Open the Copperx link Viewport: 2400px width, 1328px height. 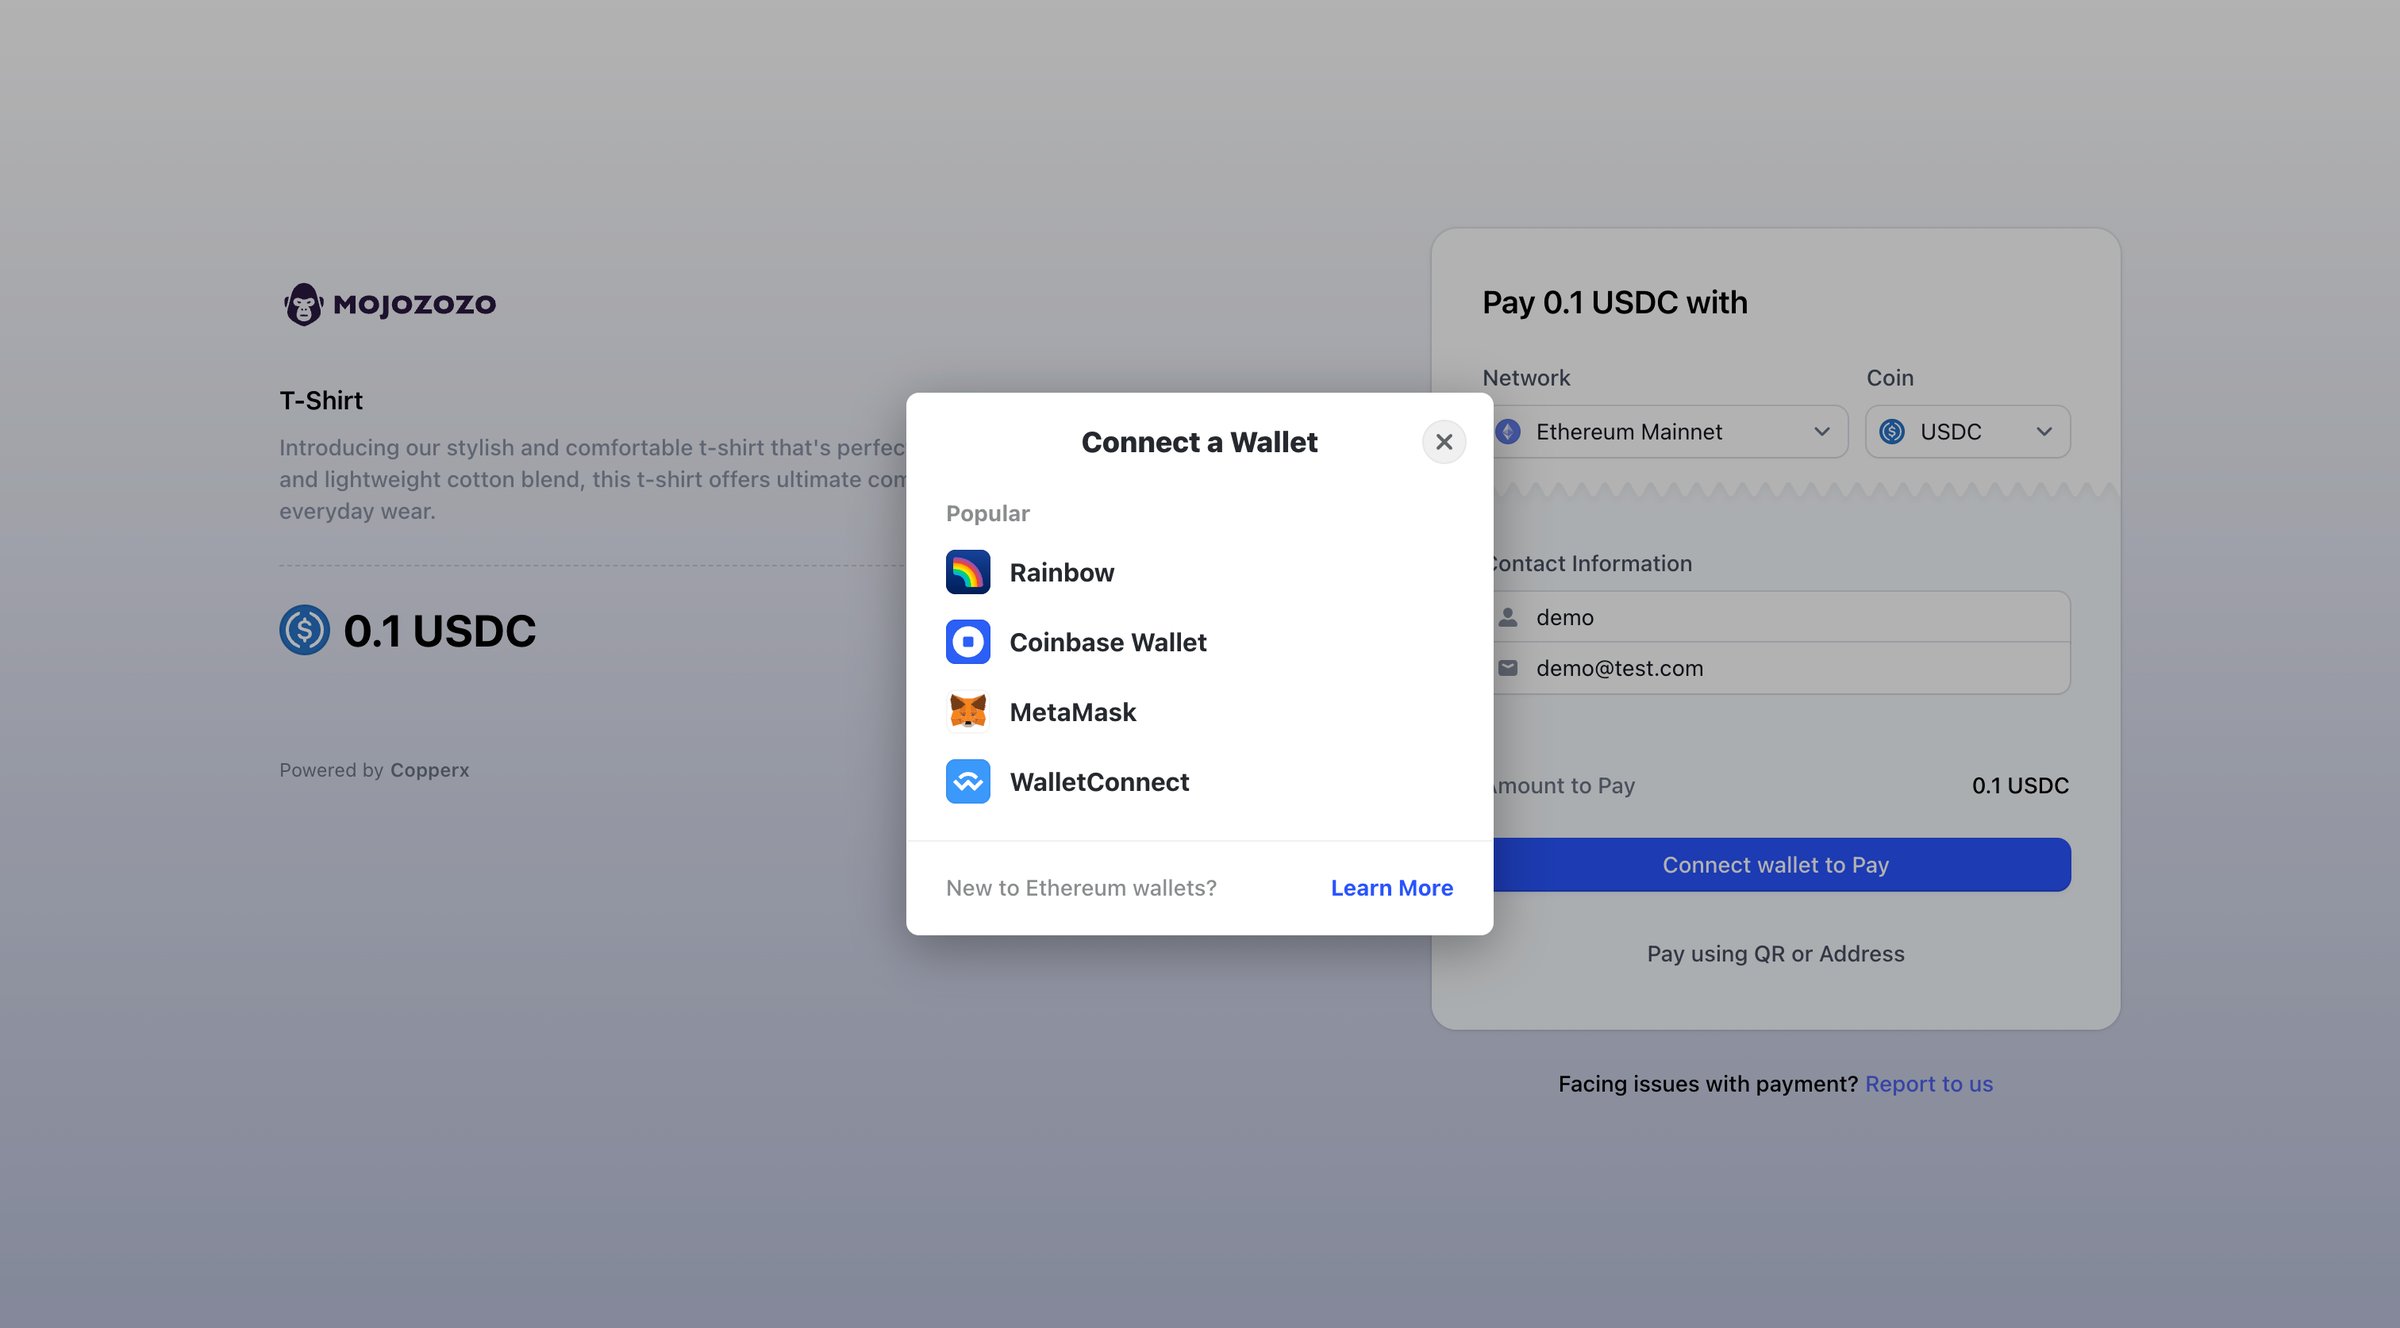[430, 770]
